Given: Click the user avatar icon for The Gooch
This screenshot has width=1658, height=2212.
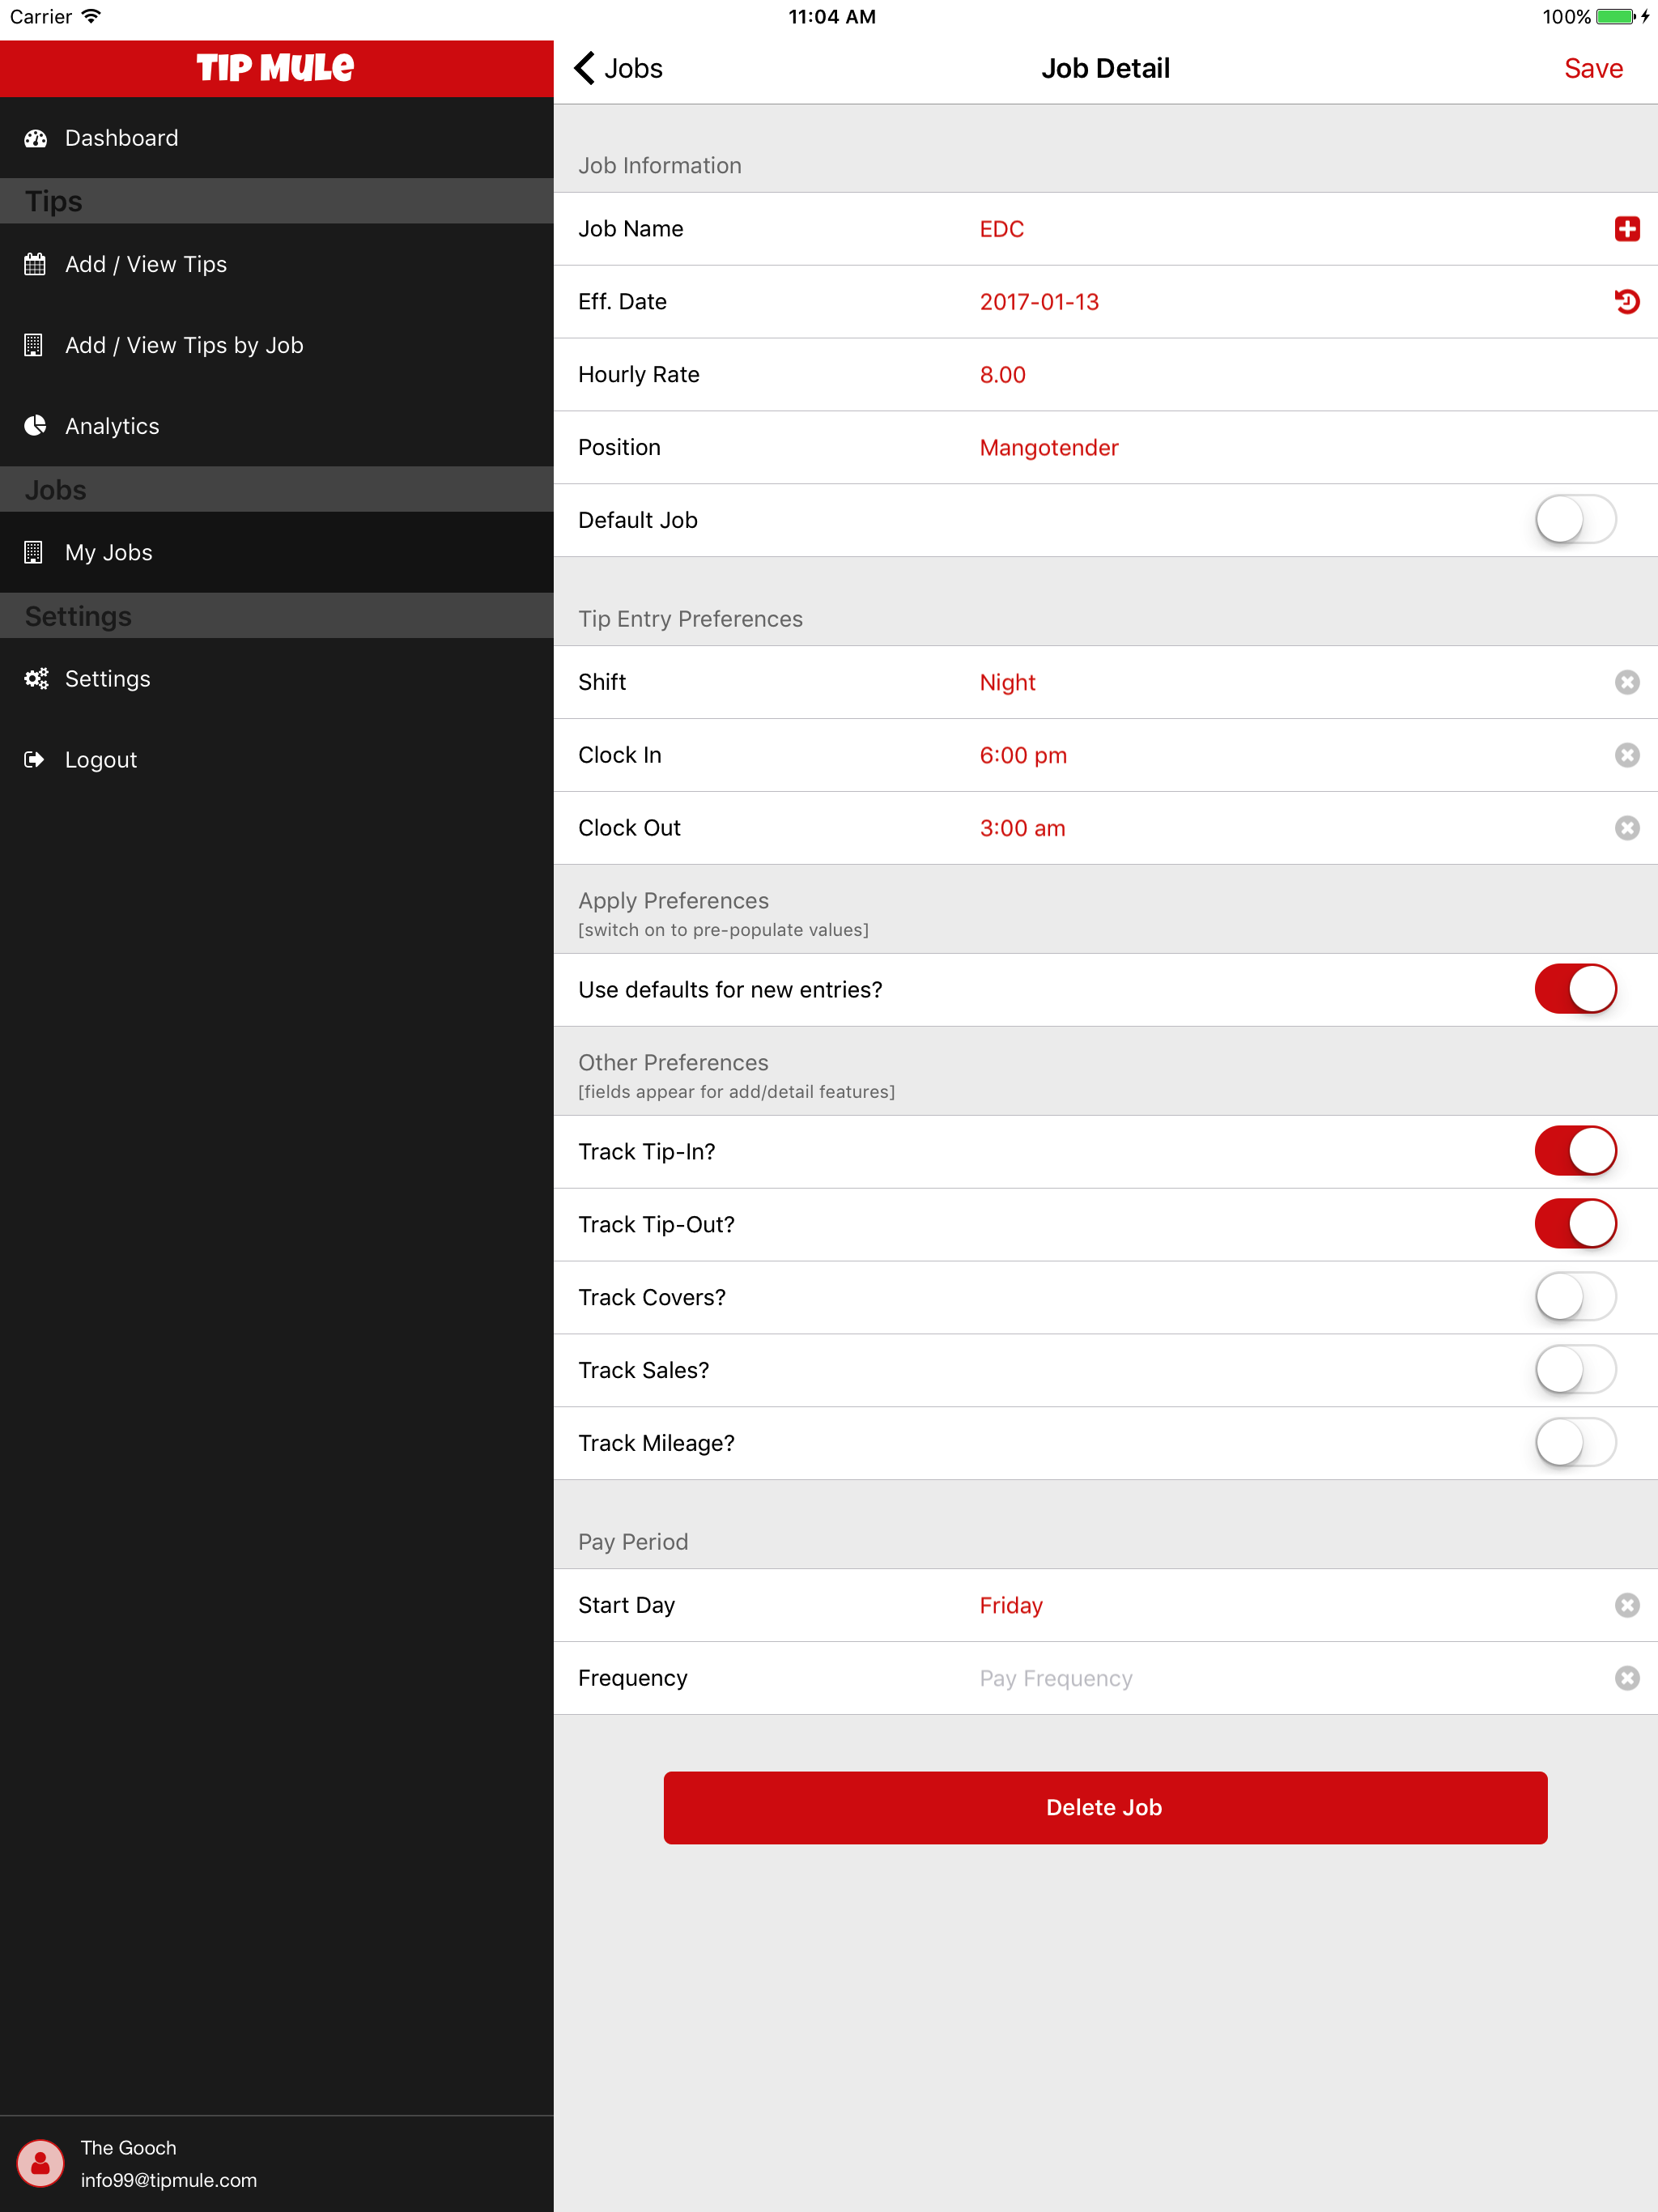Looking at the screenshot, I should point(40,2163).
